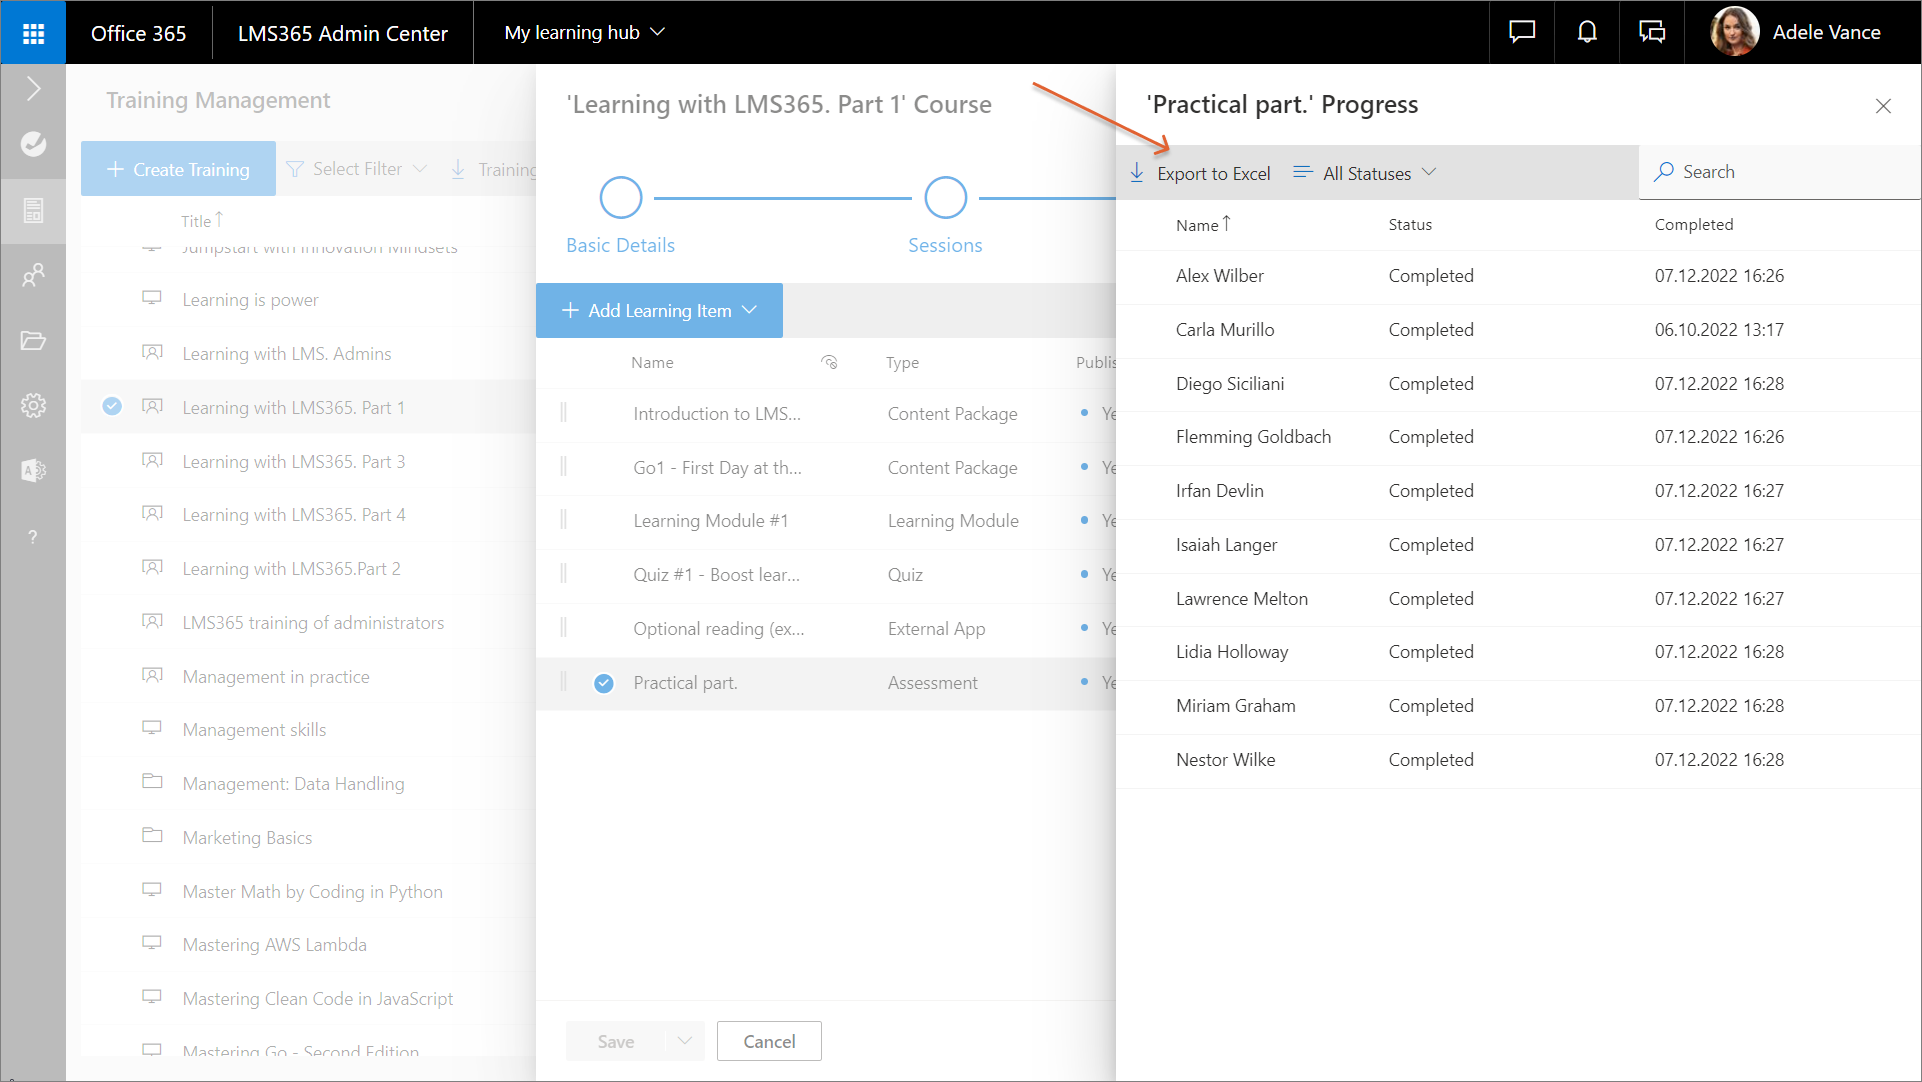Open the Add Learning Item dropdown
1922x1082 pixels.
click(x=659, y=311)
